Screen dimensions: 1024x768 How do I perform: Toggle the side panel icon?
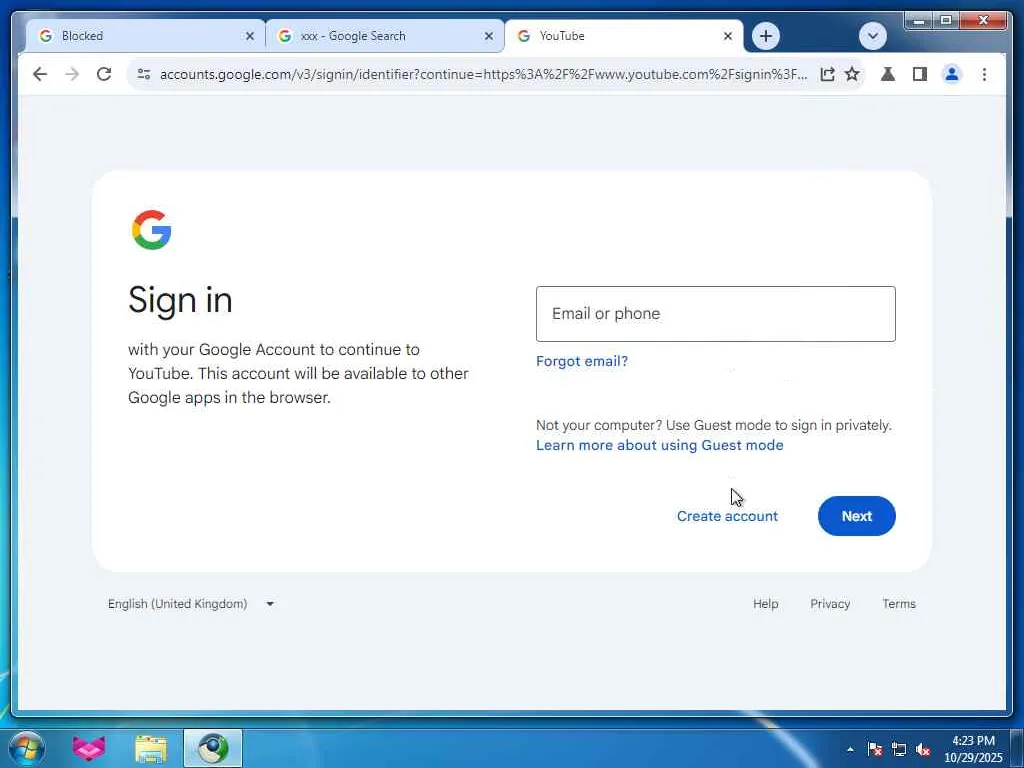pos(920,74)
